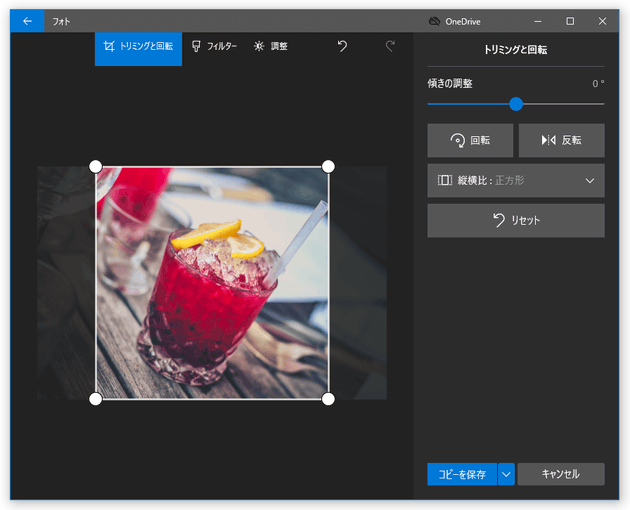The height and width of the screenshot is (510, 630).
Task: Click the キャンセル button
Action: tap(561, 474)
